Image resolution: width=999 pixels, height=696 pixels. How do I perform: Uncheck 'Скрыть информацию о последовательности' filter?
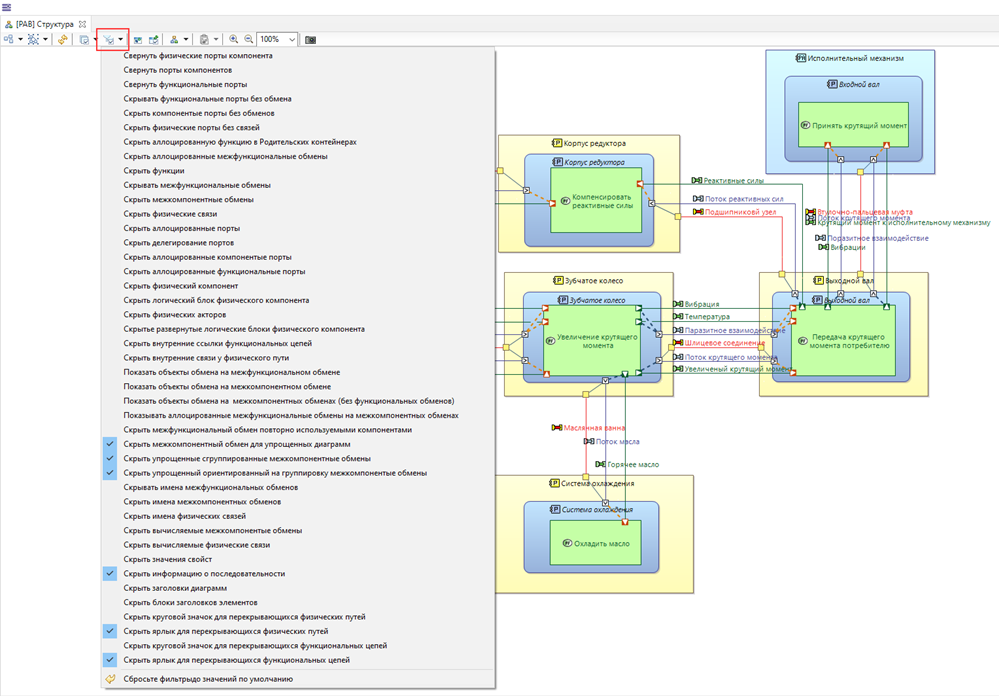coord(204,574)
